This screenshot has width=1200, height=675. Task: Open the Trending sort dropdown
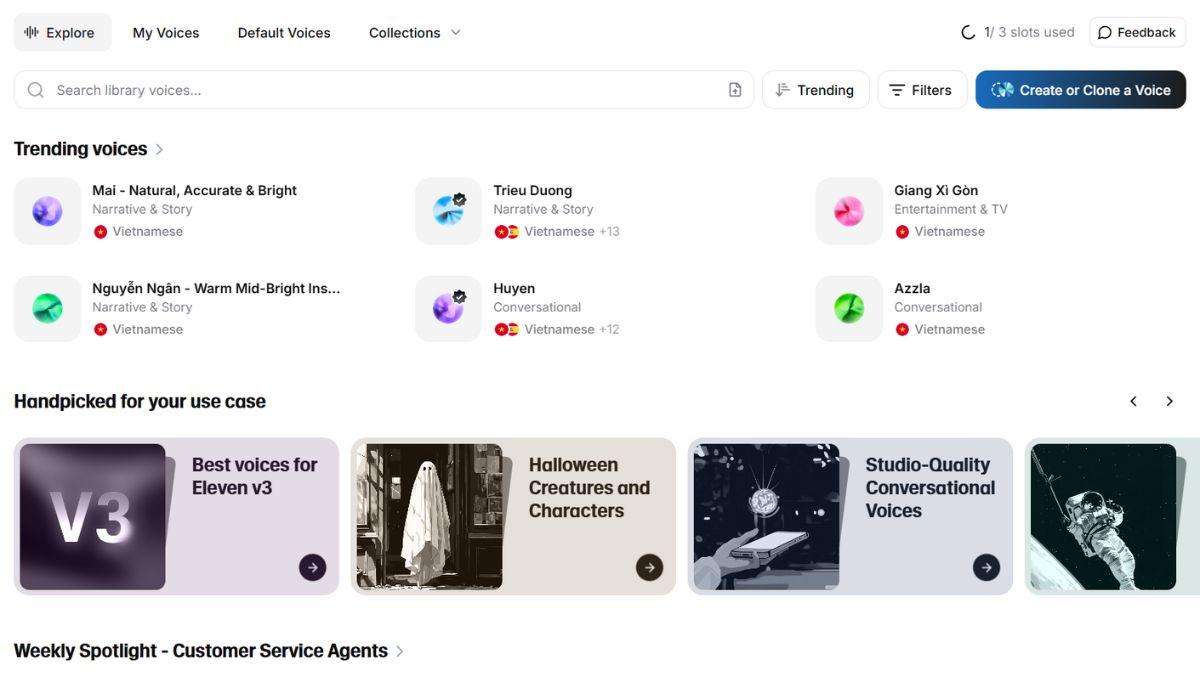point(815,90)
